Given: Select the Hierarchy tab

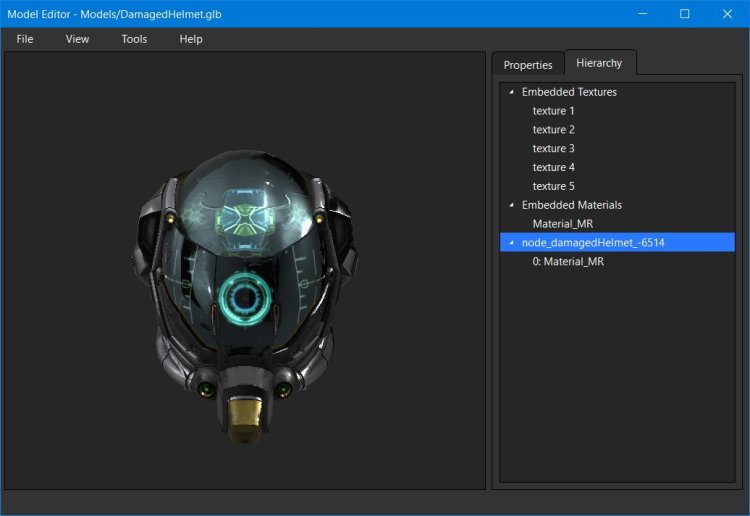Looking at the screenshot, I should coord(600,63).
